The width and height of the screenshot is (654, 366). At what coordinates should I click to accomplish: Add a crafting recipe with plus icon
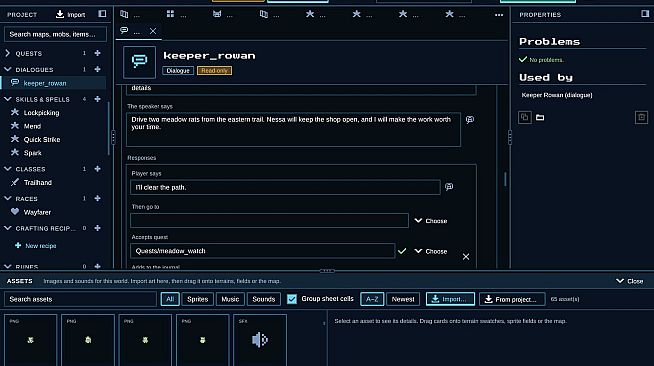(x=97, y=228)
